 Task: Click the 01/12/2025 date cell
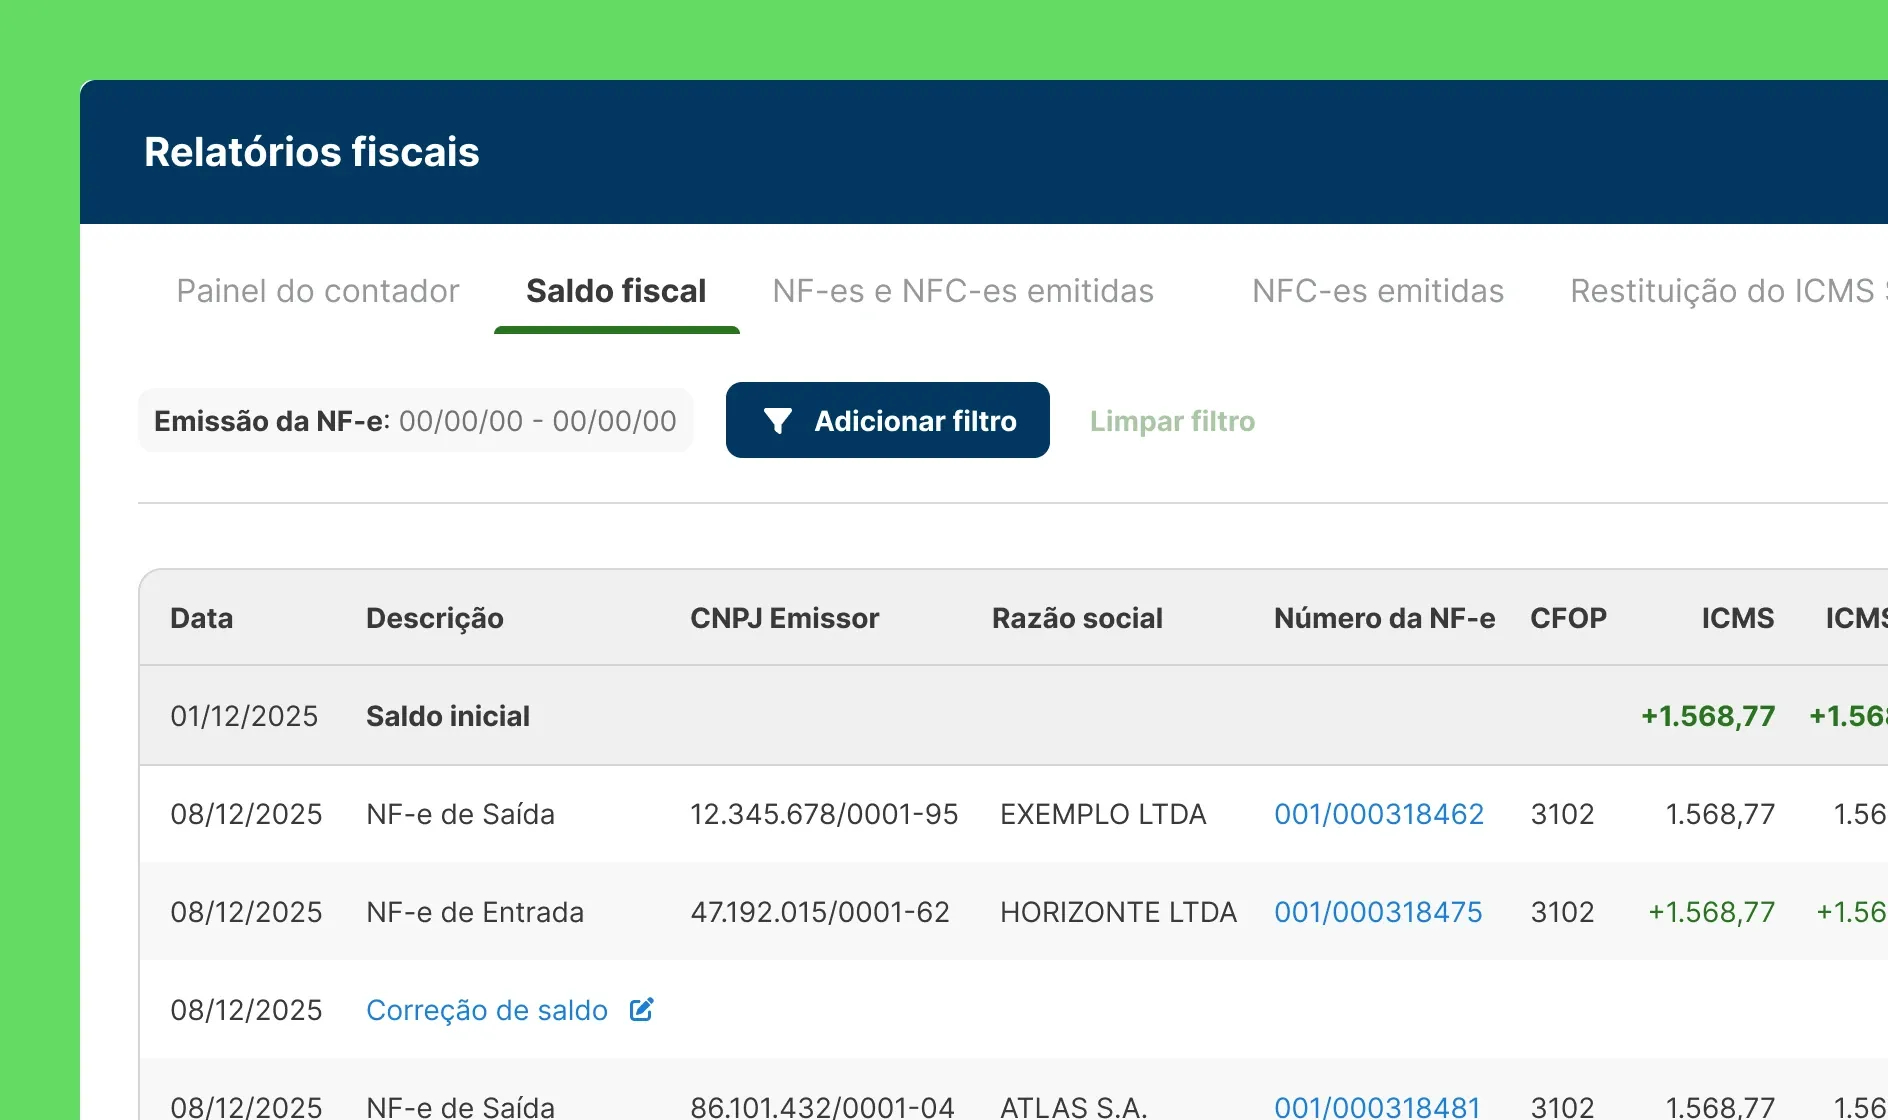(244, 716)
